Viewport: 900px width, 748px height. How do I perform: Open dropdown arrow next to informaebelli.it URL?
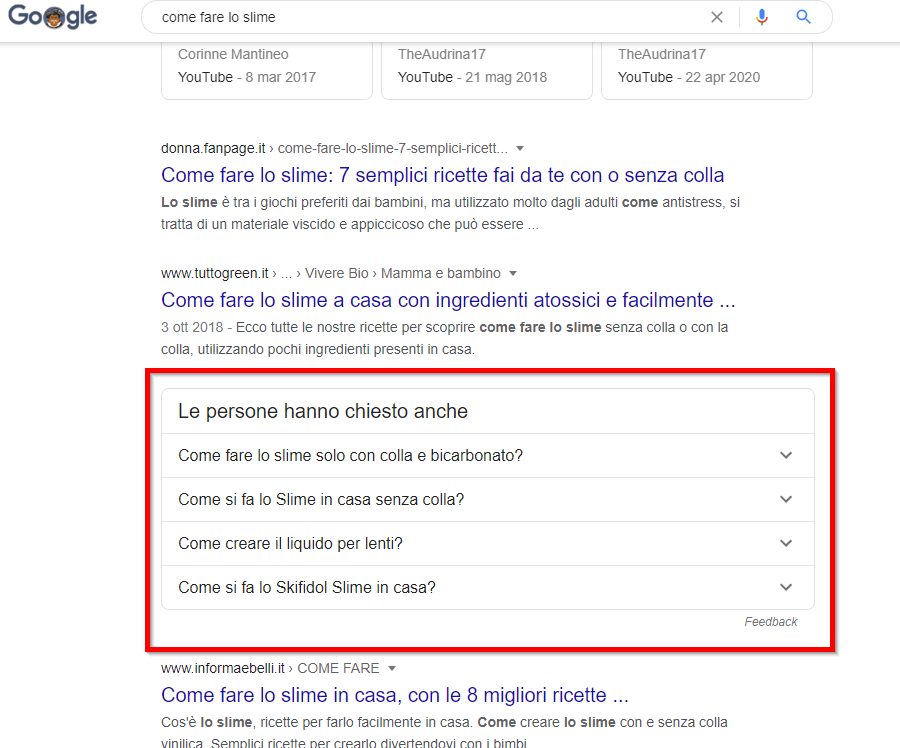point(391,668)
